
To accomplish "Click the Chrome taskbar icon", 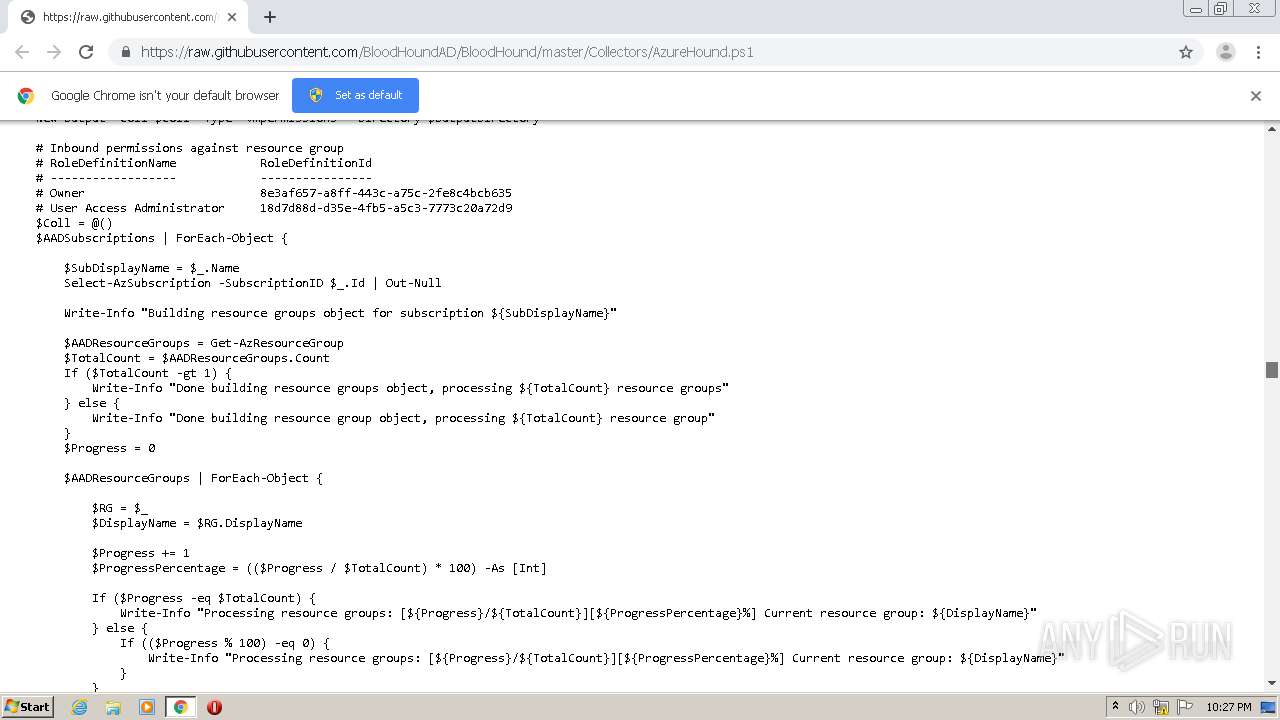I will [x=180, y=707].
